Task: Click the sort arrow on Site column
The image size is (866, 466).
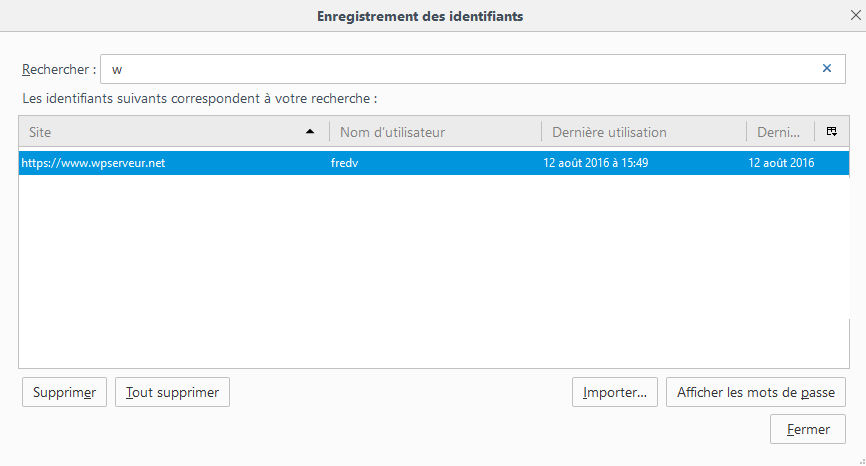Action: [x=310, y=132]
